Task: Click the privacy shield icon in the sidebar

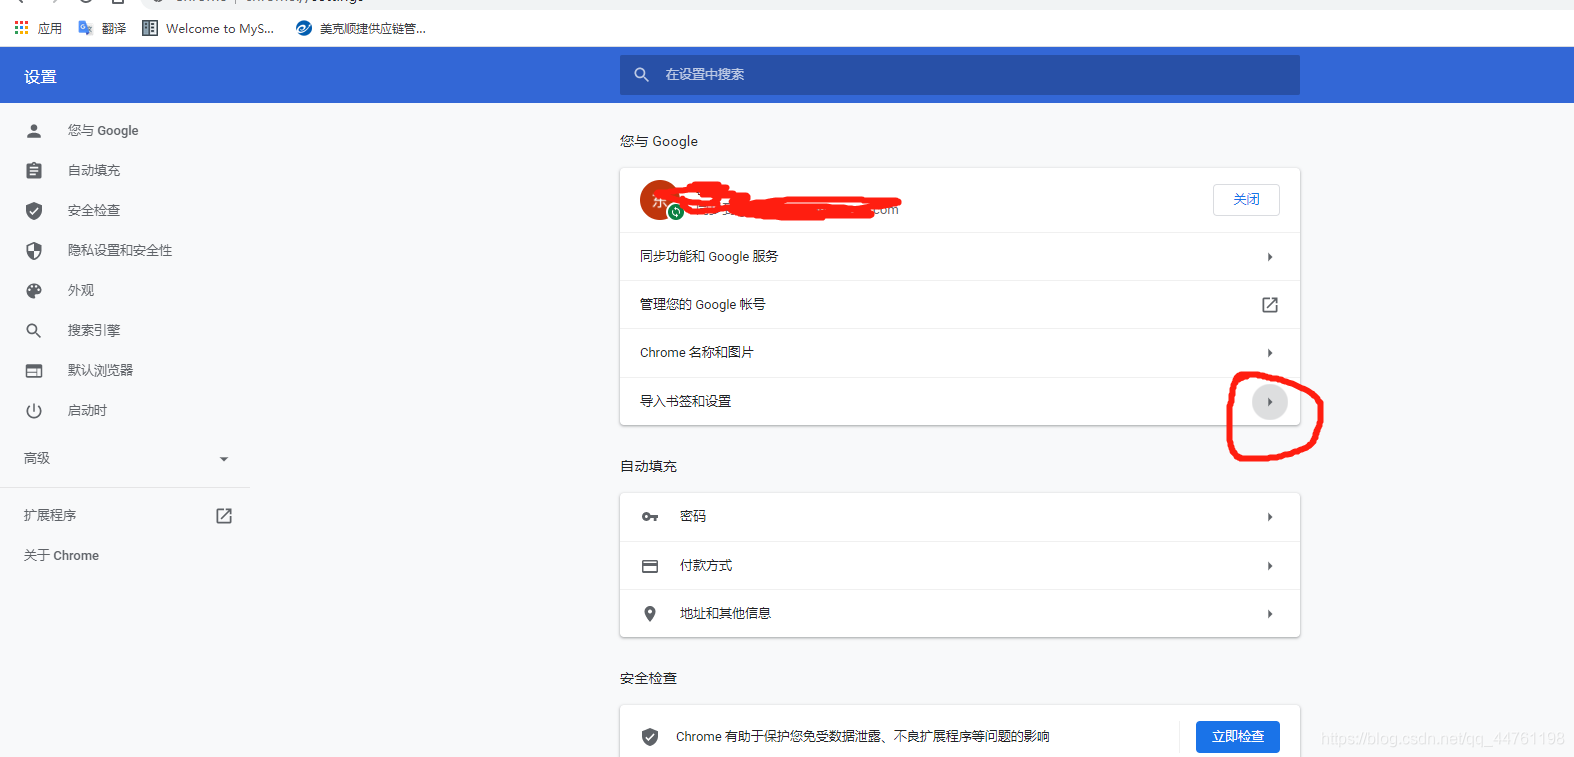Action: point(34,251)
